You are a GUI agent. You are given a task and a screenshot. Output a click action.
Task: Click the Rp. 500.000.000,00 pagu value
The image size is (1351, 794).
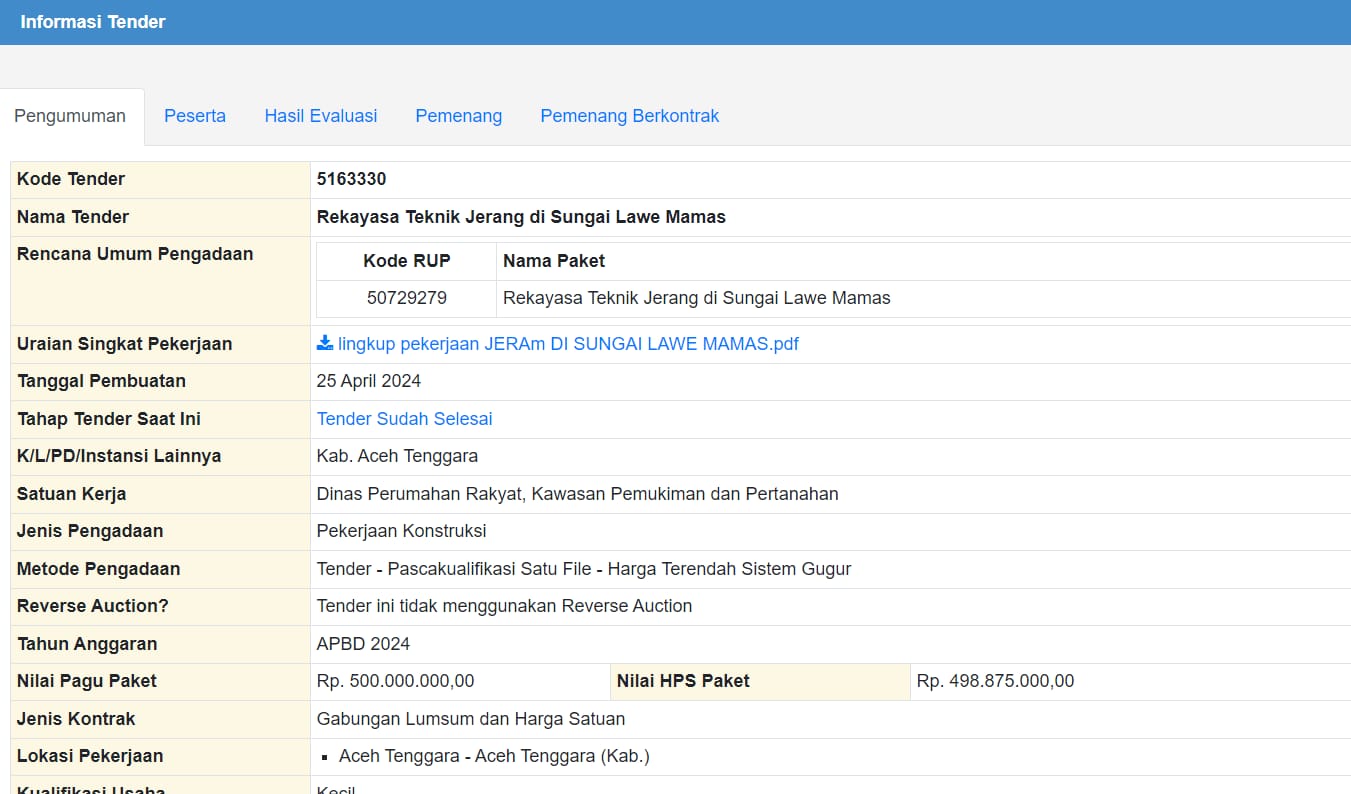pyautogui.click(x=396, y=681)
